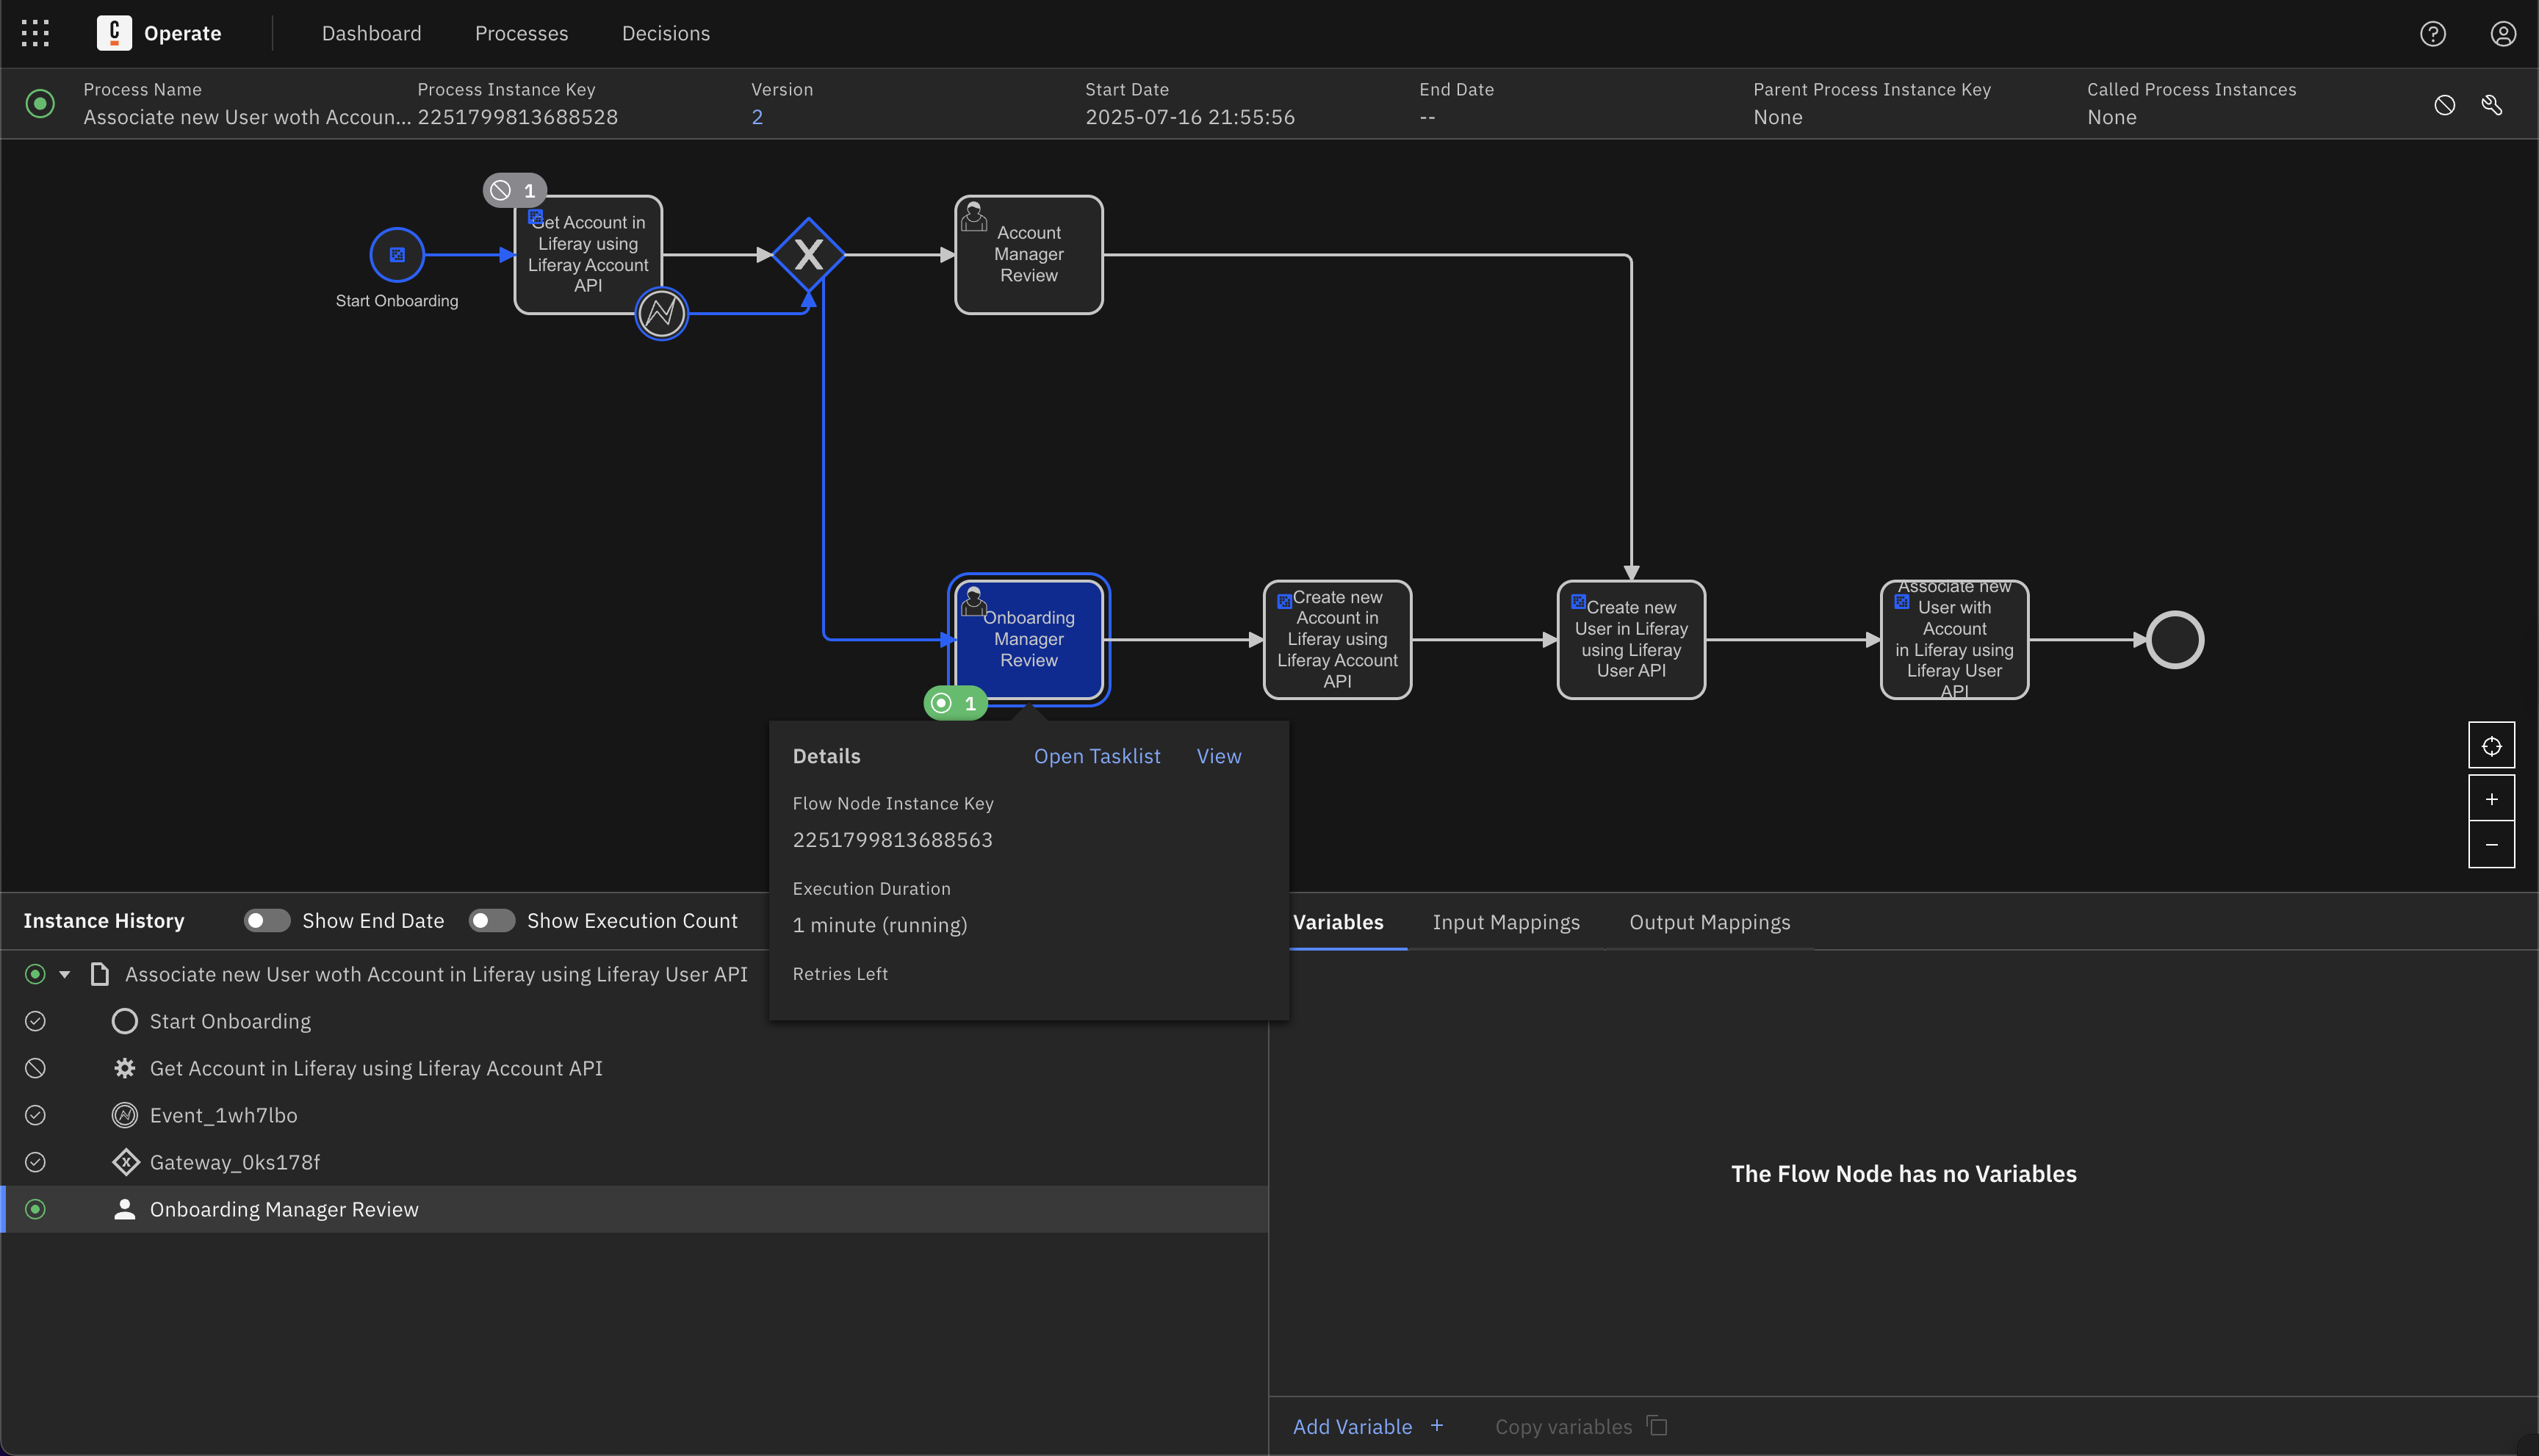The height and width of the screenshot is (1456, 2539).
Task: Zoom out the diagram with minus
Action: tap(2491, 845)
